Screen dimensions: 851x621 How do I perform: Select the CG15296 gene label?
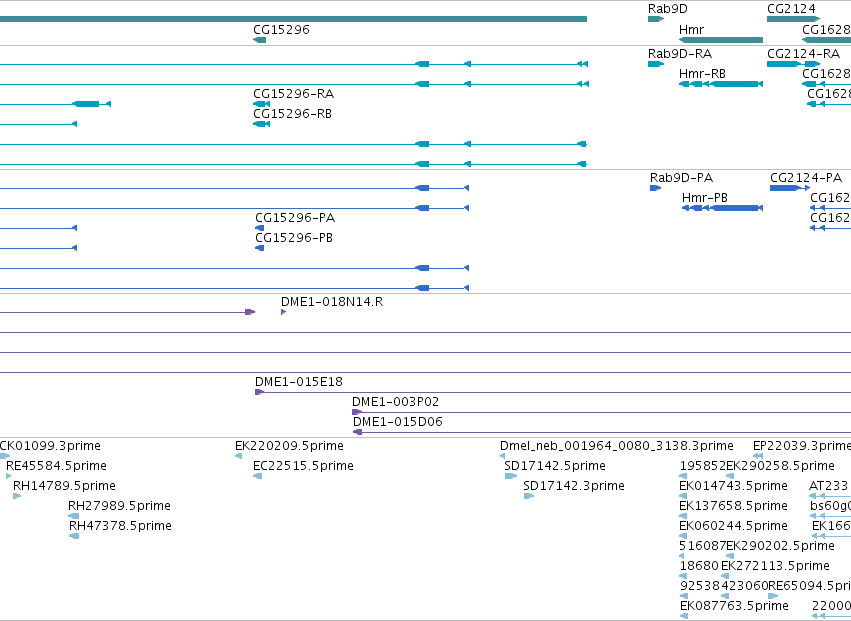(x=281, y=29)
